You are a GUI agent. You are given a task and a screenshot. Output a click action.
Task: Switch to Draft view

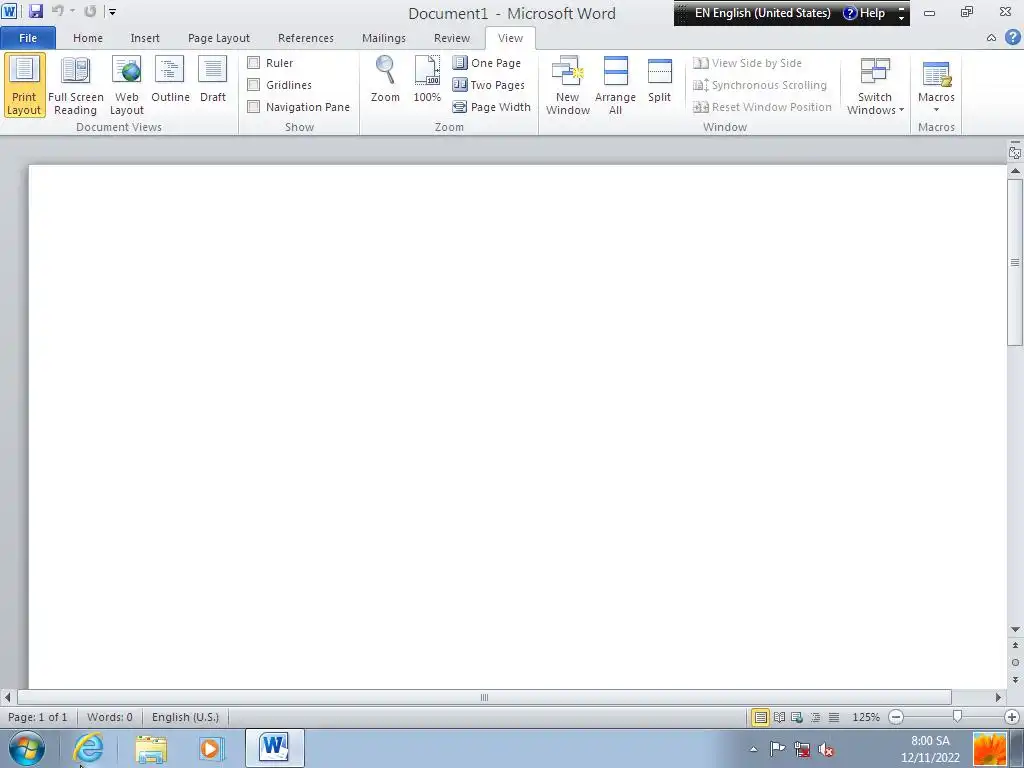point(213,80)
